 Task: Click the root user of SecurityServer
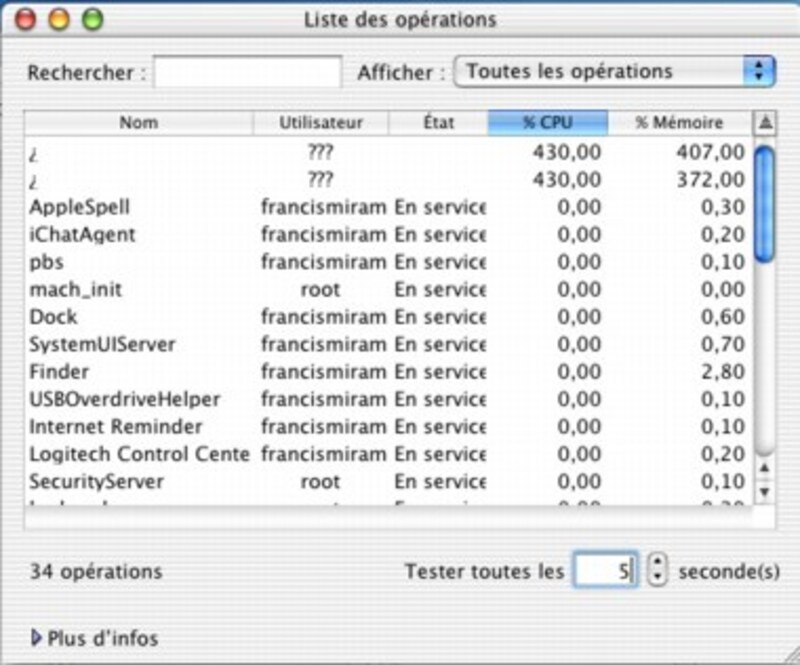coord(320,482)
